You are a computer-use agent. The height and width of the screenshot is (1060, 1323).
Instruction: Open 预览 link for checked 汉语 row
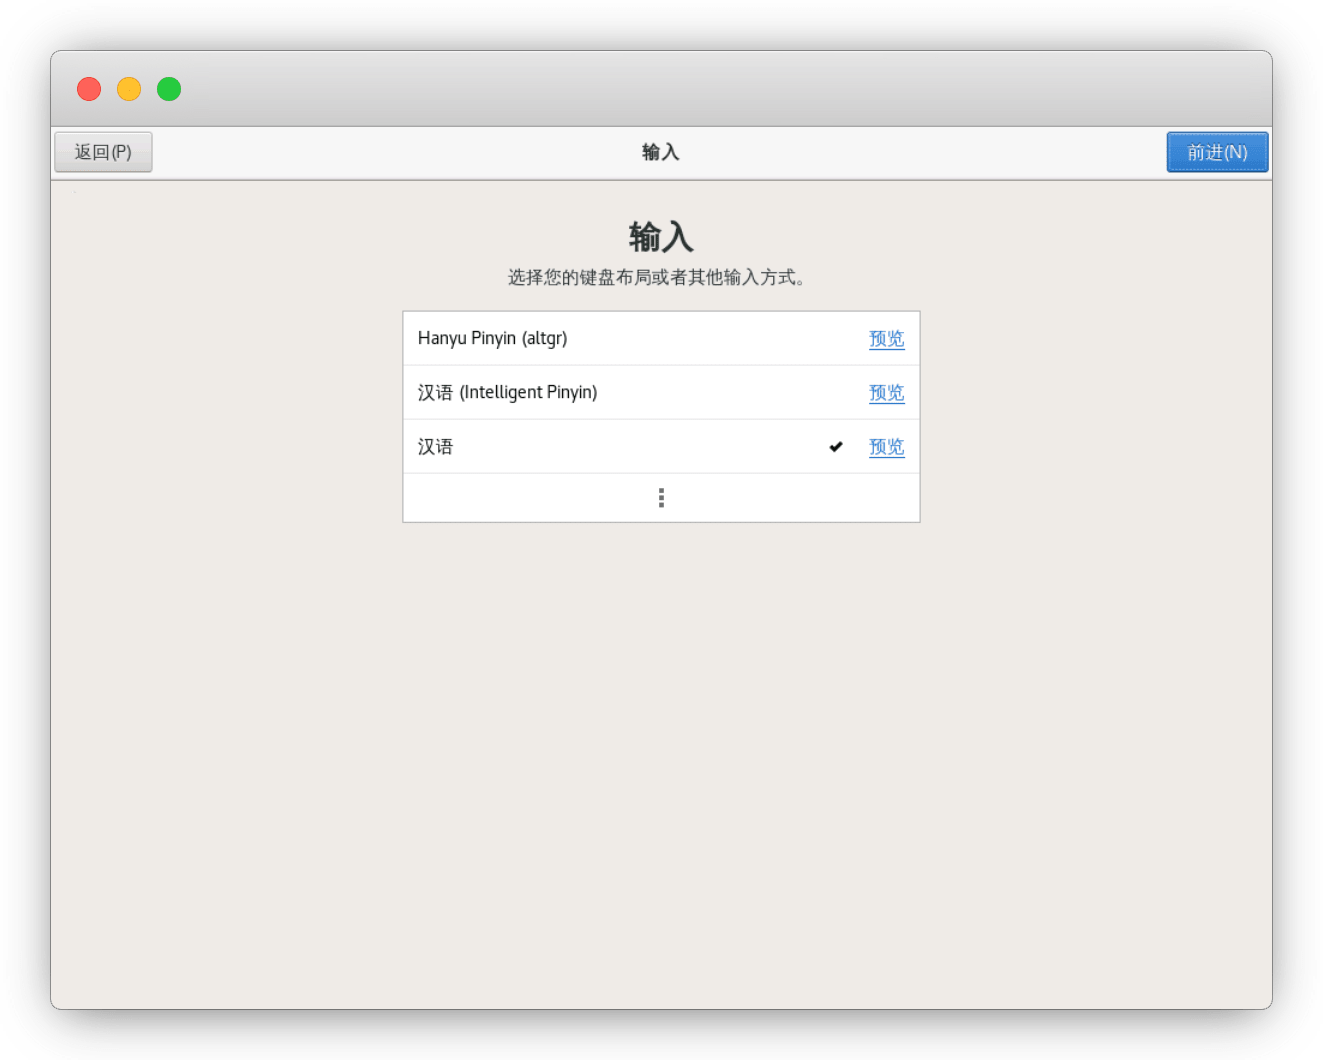pos(886,447)
